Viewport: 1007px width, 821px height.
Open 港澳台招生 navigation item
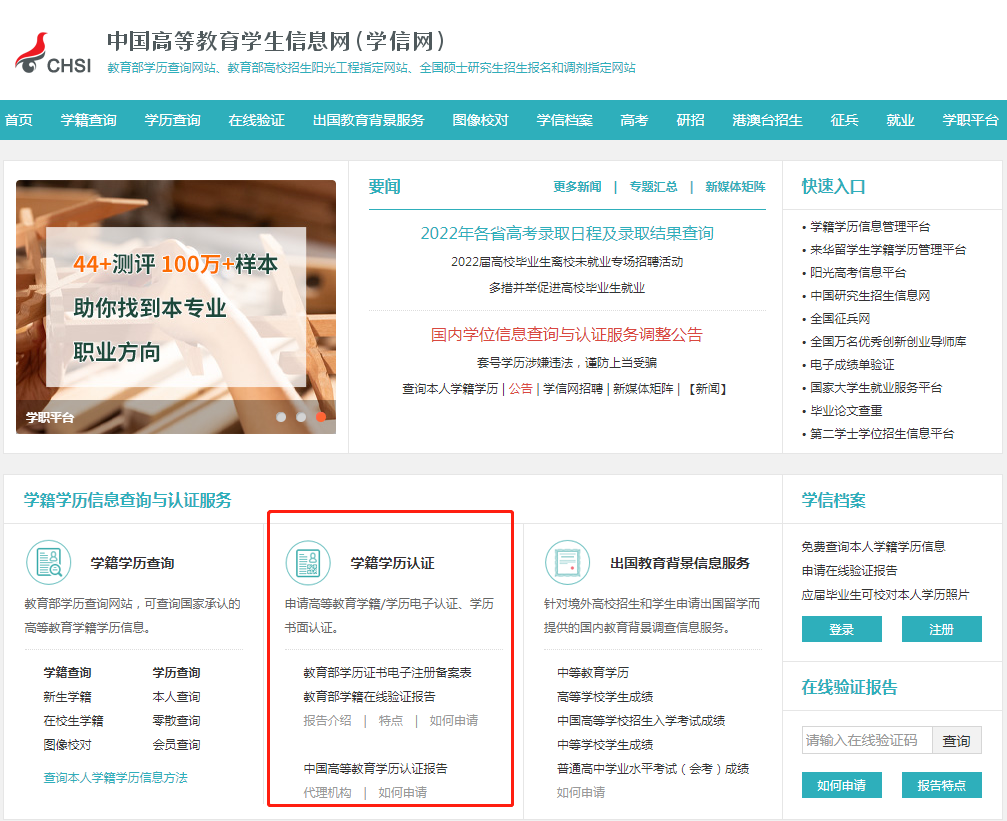click(x=767, y=120)
